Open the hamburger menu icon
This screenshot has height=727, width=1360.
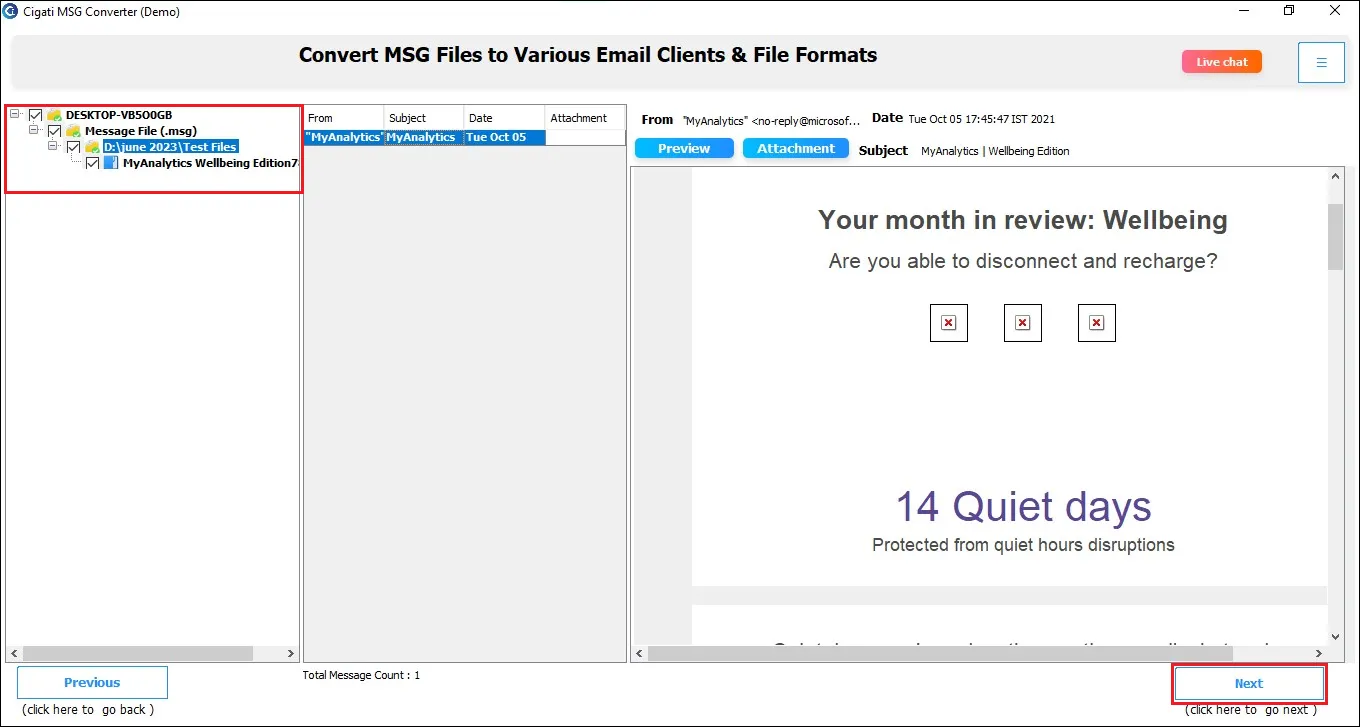(x=1321, y=62)
